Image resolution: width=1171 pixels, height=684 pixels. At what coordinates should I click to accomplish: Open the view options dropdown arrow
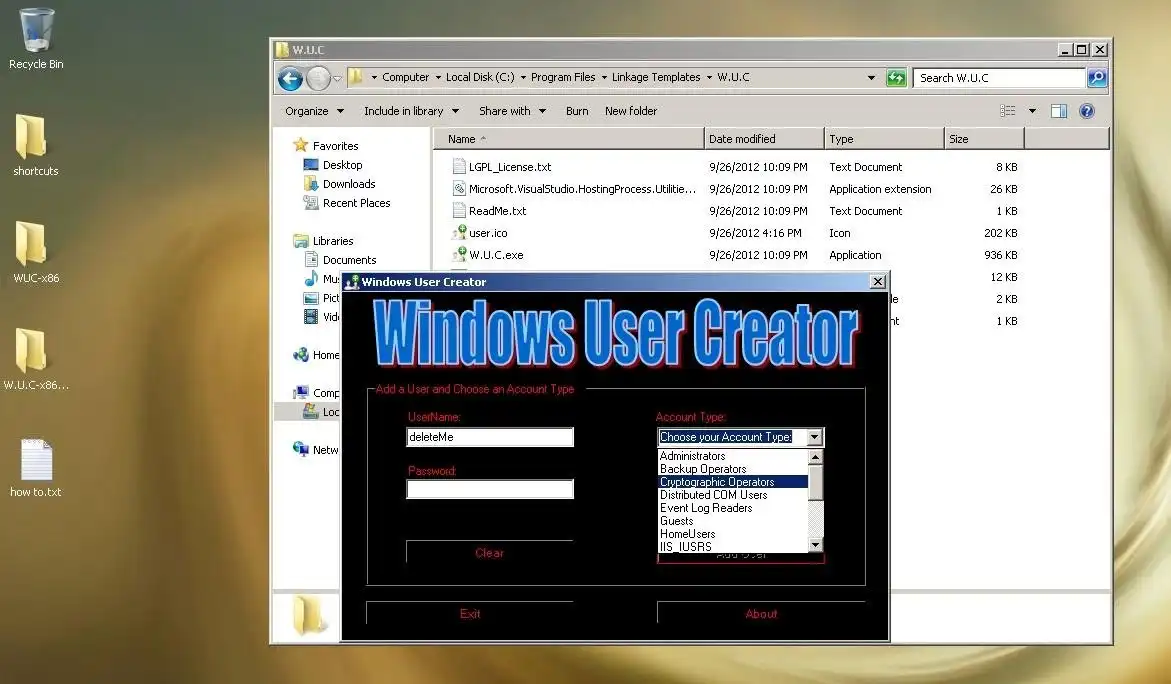(x=1032, y=111)
